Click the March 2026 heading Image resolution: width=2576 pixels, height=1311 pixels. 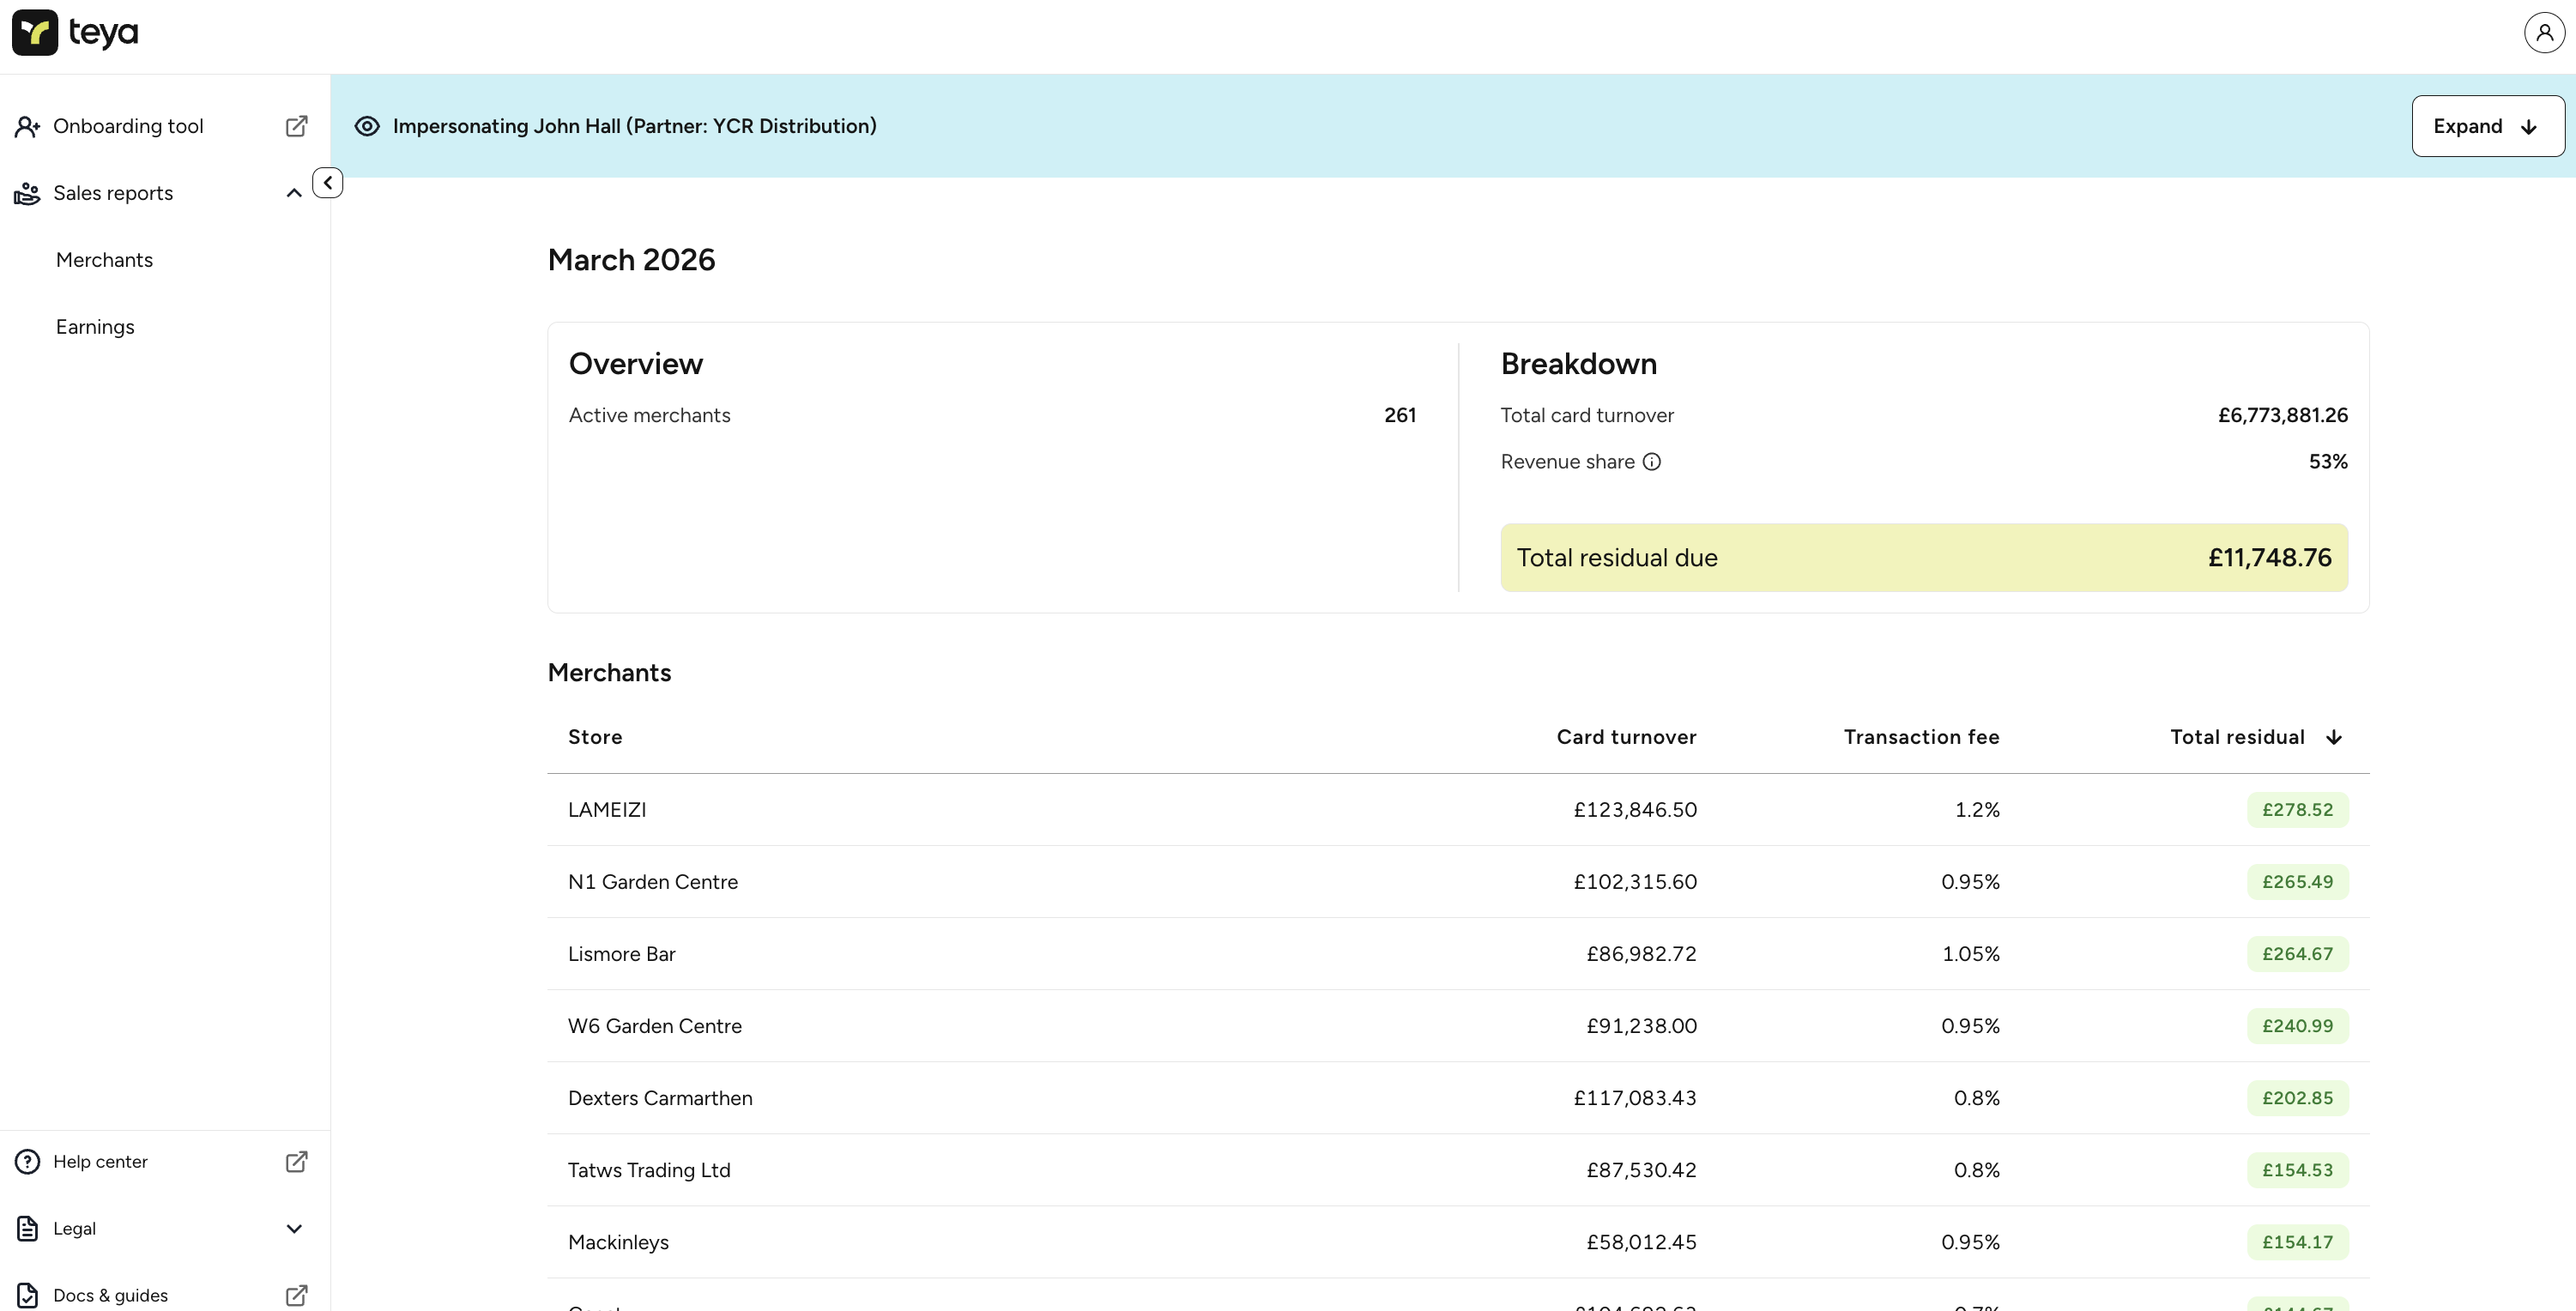[631, 260]
